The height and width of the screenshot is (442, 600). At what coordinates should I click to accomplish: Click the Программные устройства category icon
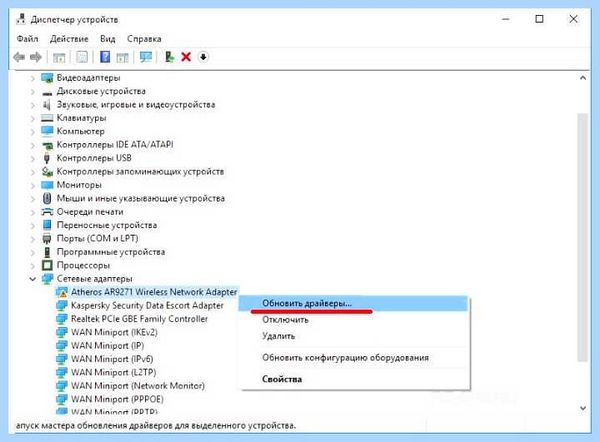47,252
